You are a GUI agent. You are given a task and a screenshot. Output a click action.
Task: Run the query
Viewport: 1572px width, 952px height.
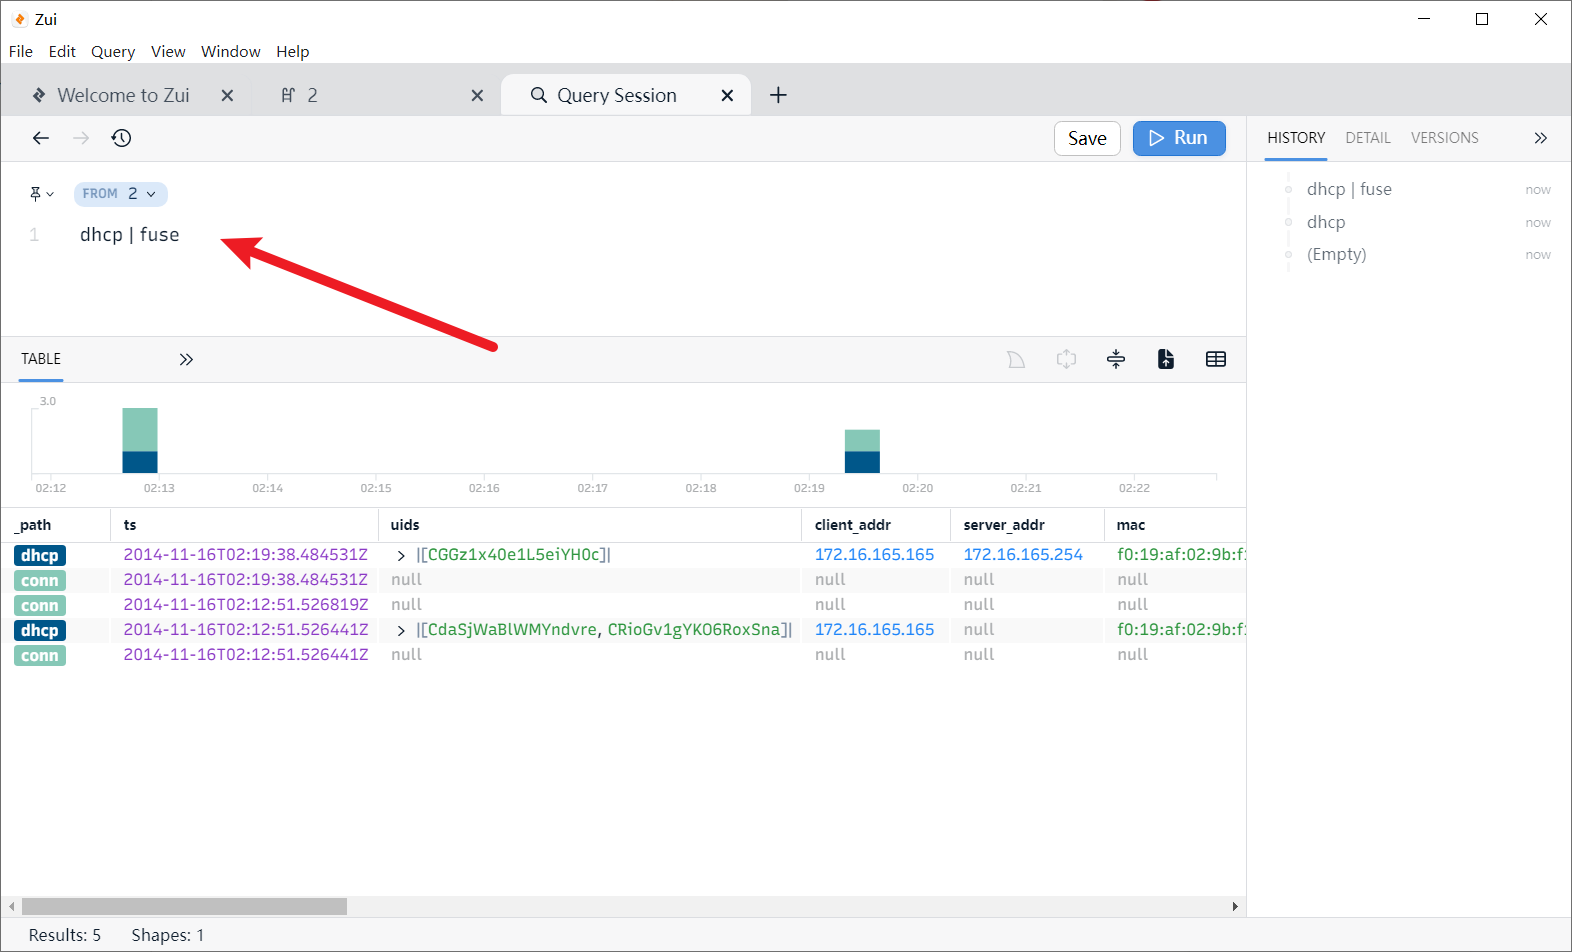coord(1179,138)
